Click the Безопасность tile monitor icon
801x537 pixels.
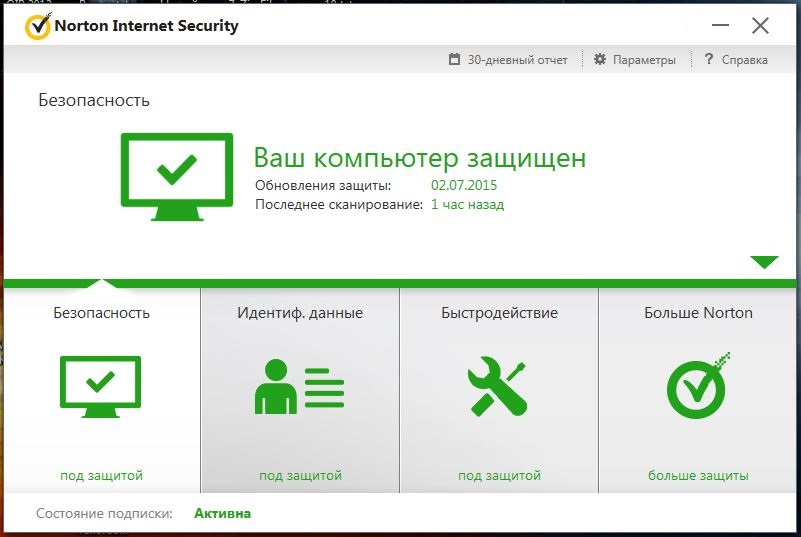(x=100, y=386)
